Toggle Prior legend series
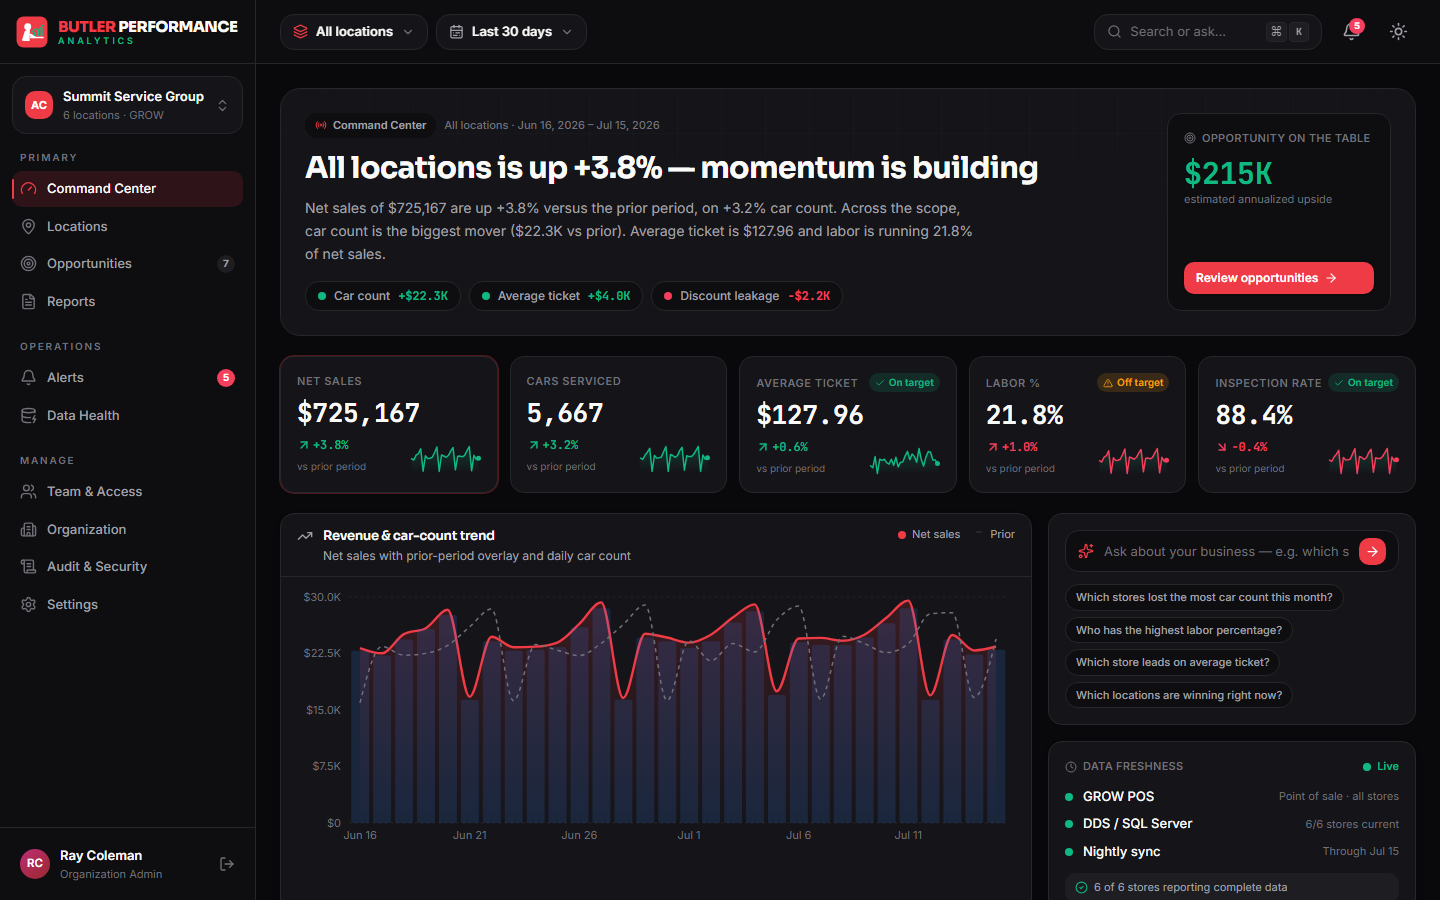 [995, 535]
